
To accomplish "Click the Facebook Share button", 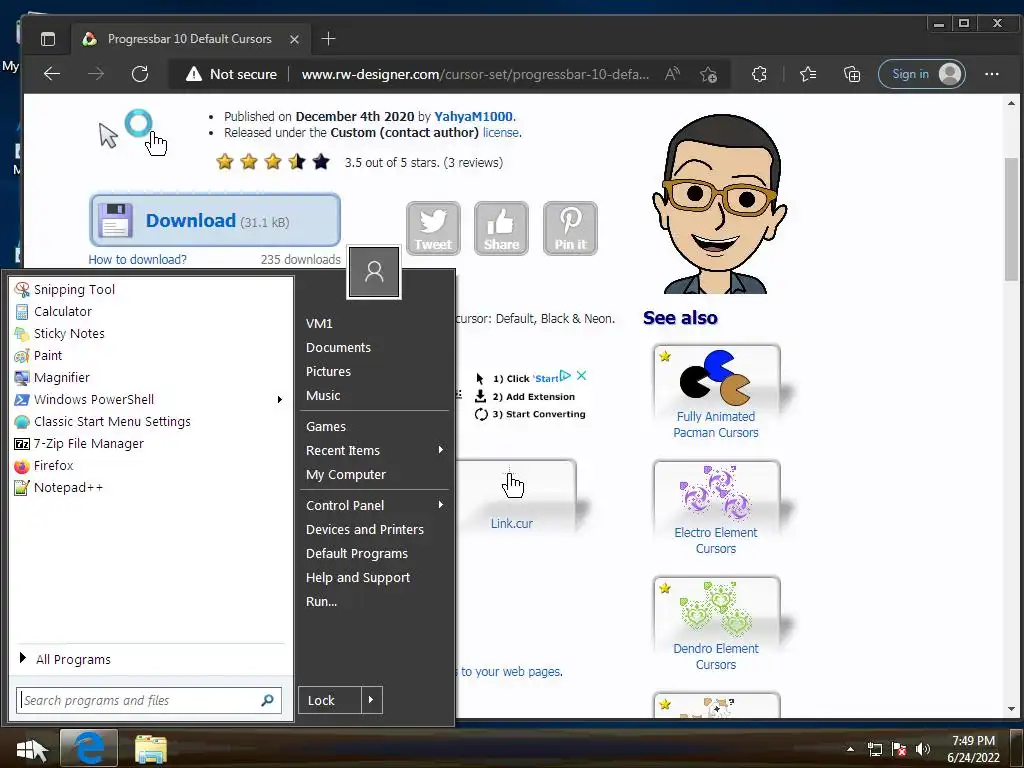I will pos(501,228).
